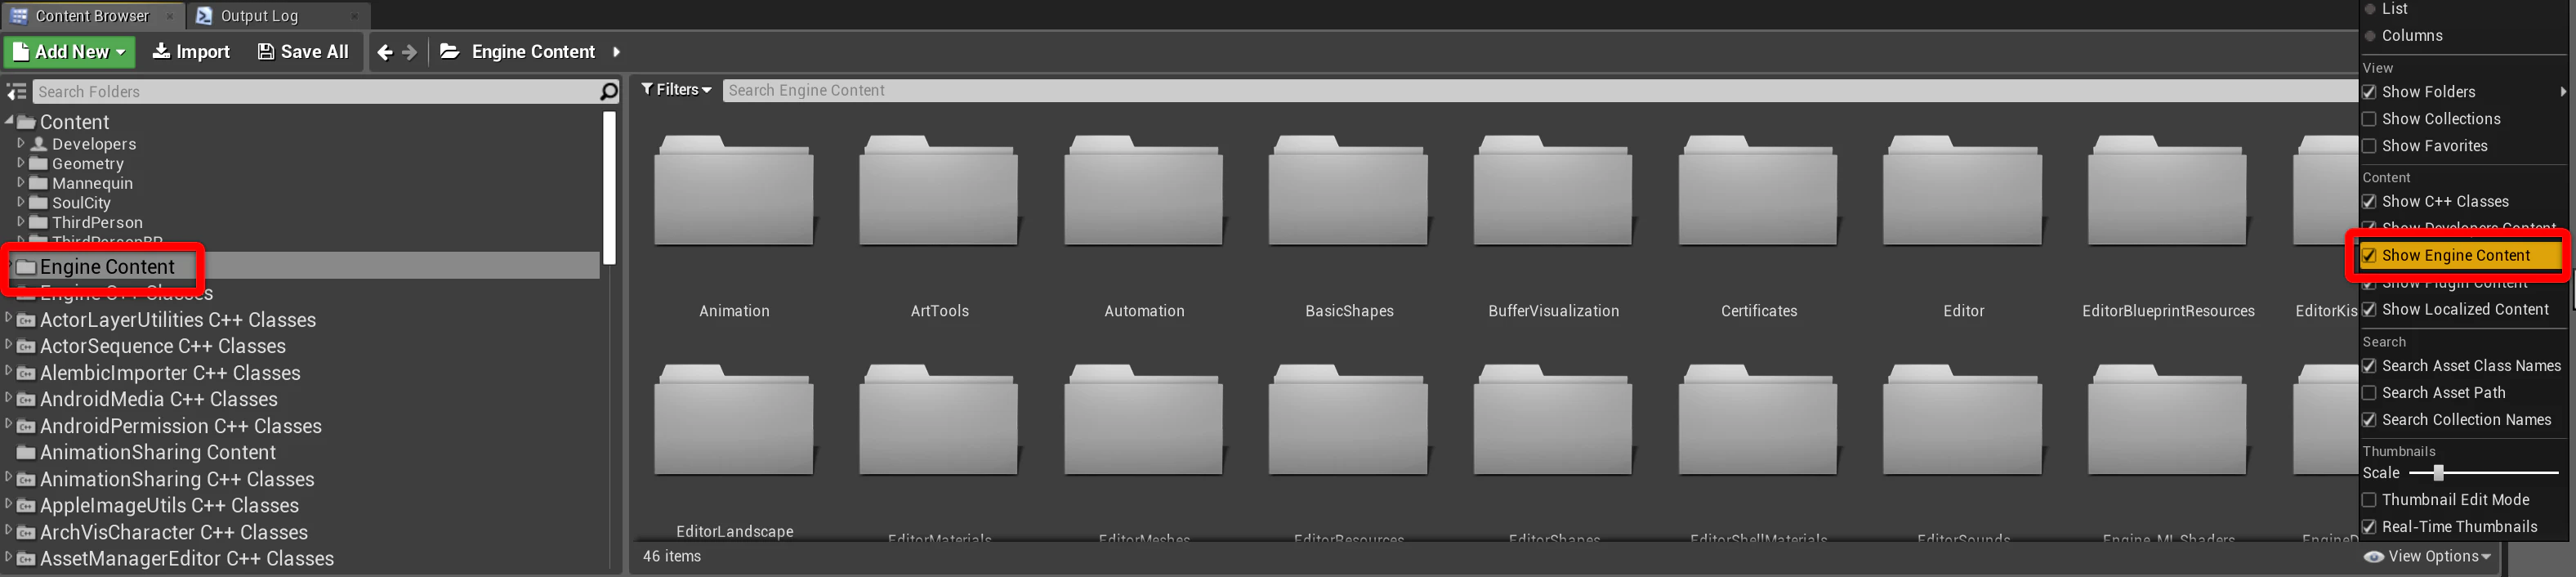Screen dimensions: 2576x577
Task: Select the EditorBlueprintResources folder icon
Action: point(2168,191)
